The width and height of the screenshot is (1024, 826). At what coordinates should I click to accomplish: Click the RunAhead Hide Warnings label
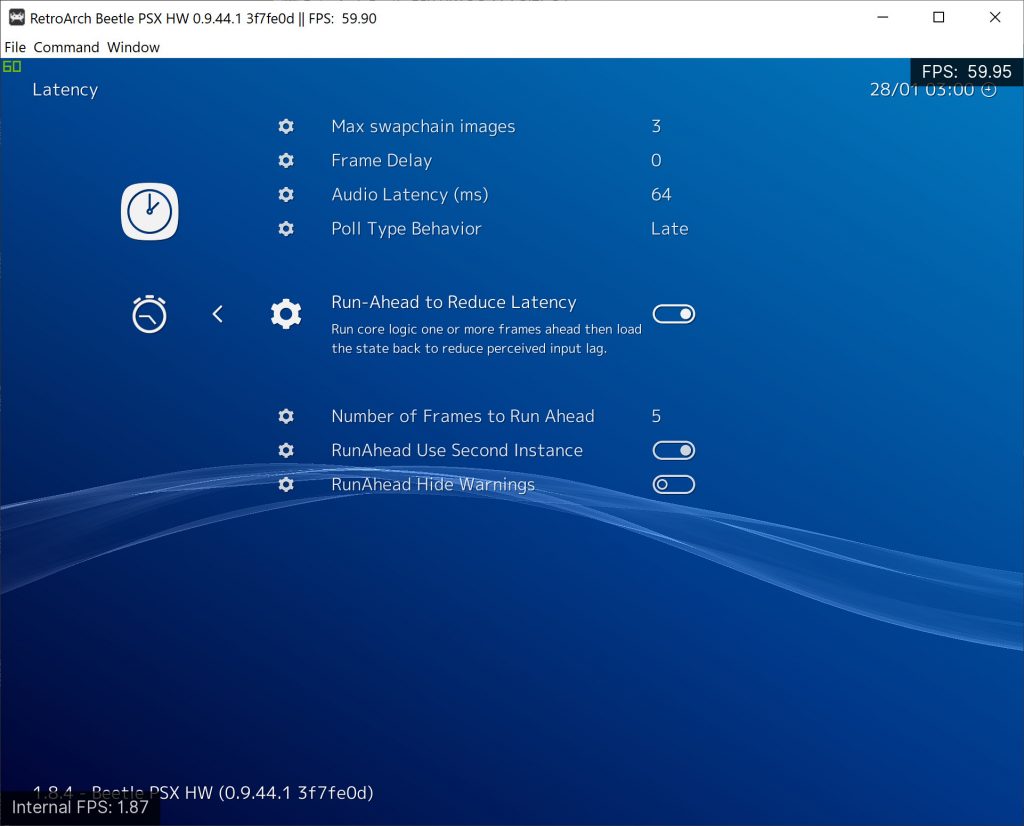(433, 484)
